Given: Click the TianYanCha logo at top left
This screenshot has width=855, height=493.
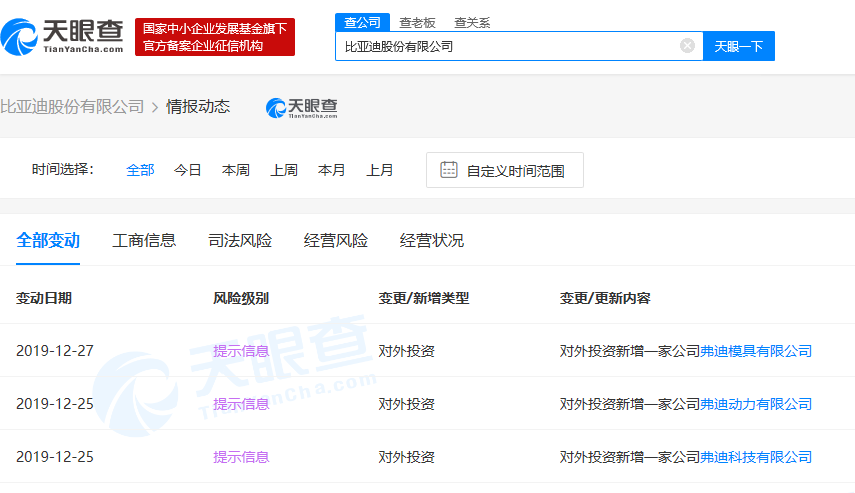Looking at the screenshot, I should (x=63, y=36).
